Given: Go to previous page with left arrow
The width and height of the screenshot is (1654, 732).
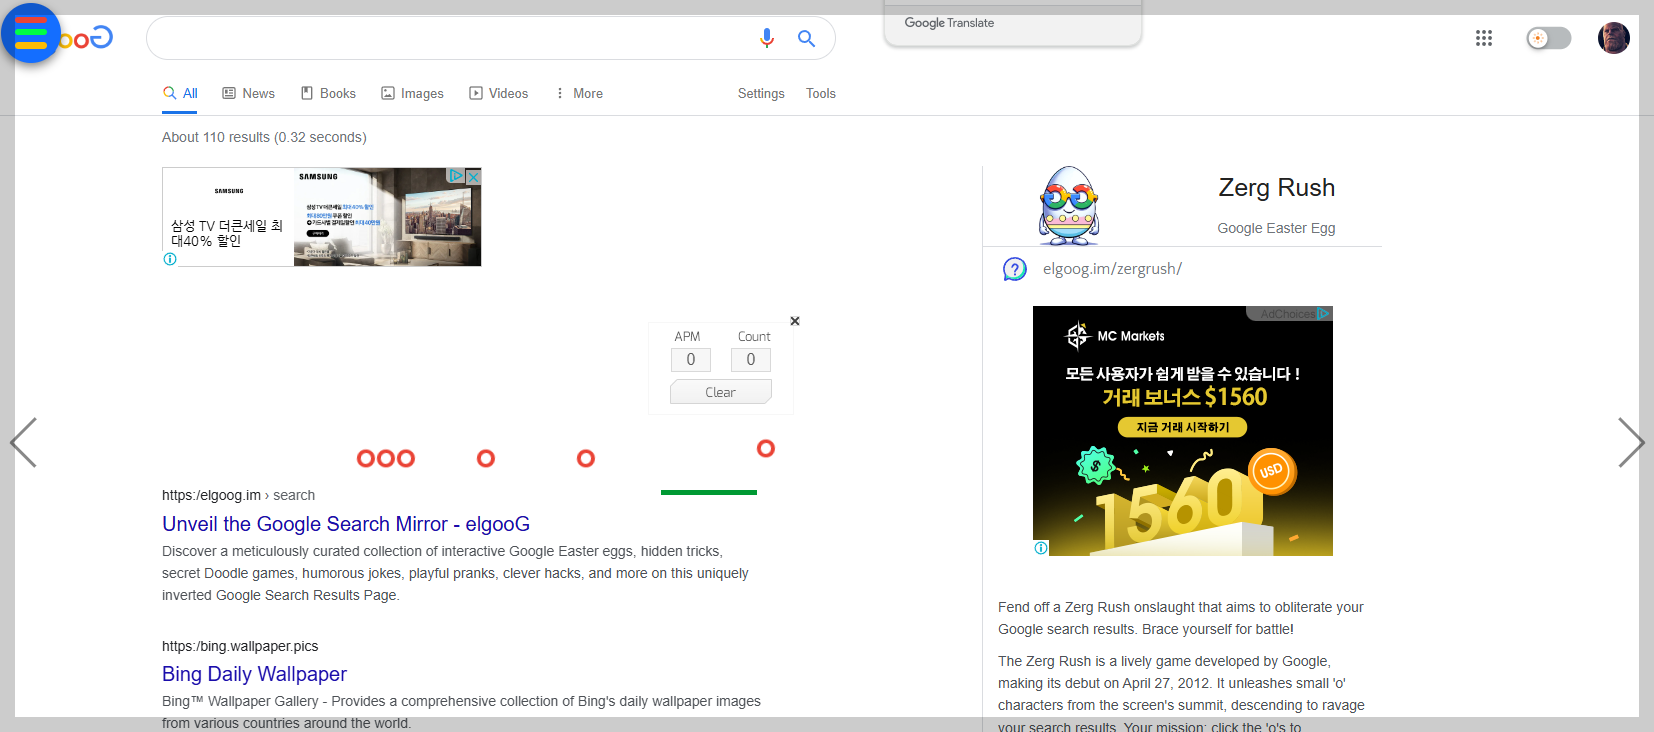Looking at the screenshot, I should point(23,442).
